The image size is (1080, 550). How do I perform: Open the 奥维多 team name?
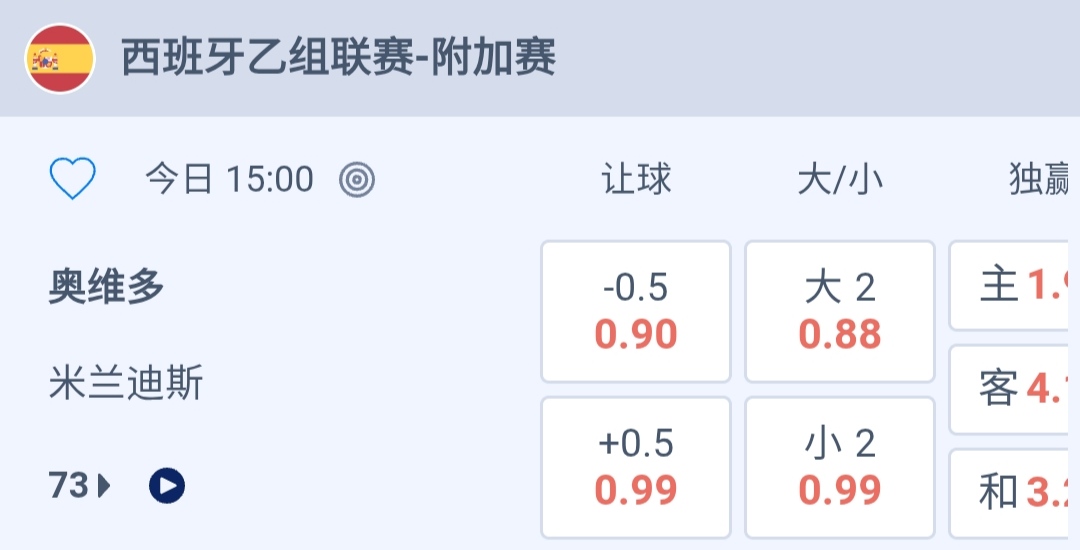point(106,288)
